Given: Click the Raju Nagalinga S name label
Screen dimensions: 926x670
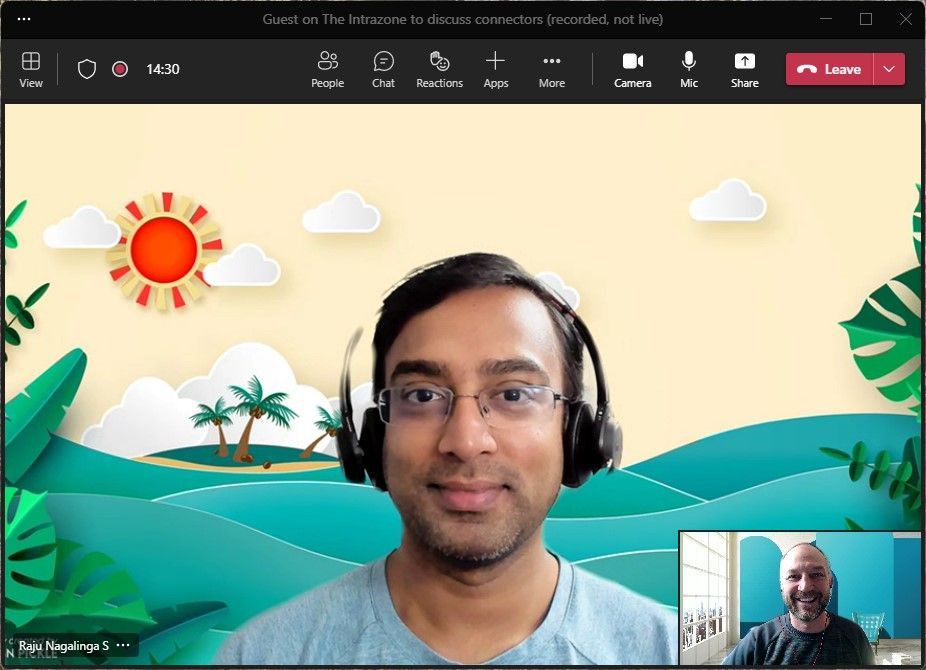Looking at the screenshot, I should pyautogui.click(x=64, y=646).
